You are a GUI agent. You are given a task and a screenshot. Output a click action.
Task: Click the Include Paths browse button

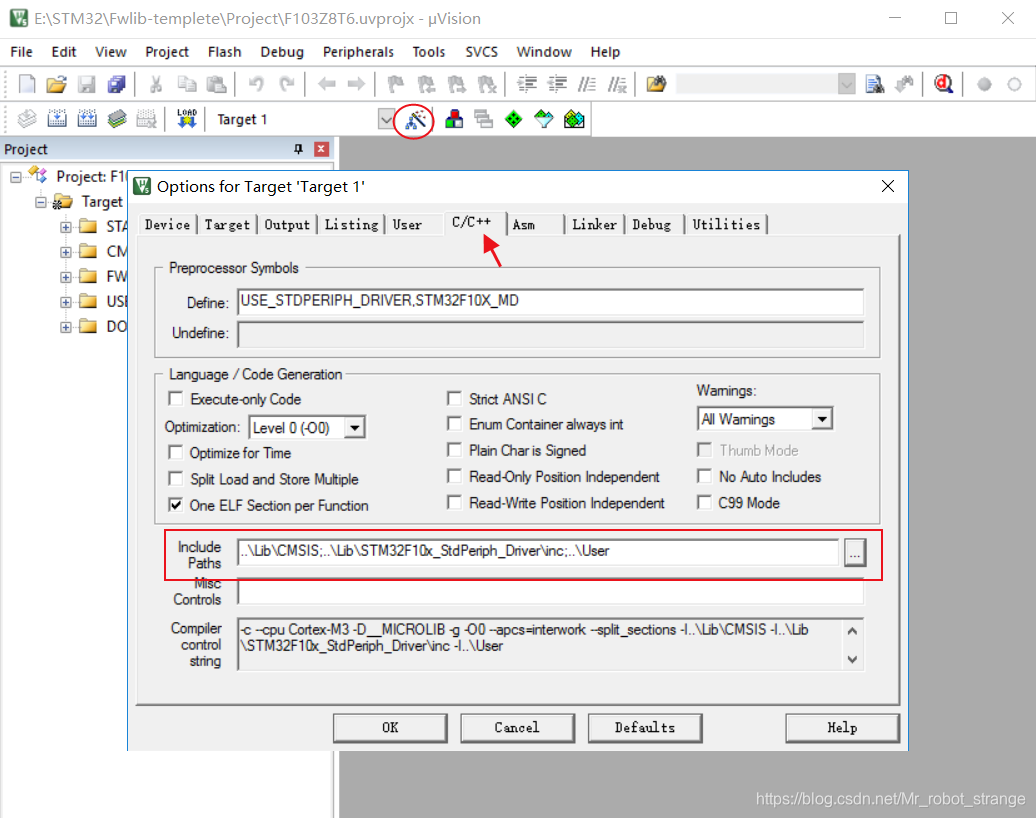tap(854, 552)
